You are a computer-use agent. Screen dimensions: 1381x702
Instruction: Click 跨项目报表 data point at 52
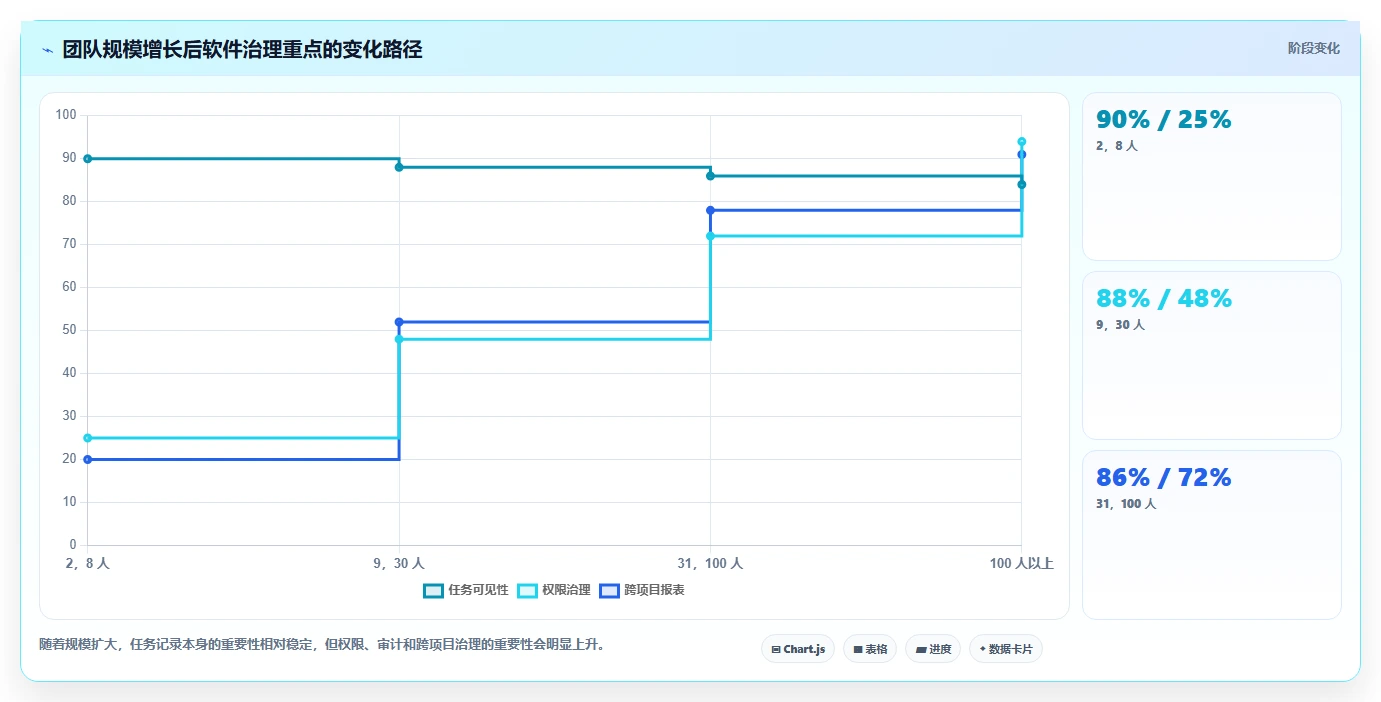coord(399,322)
